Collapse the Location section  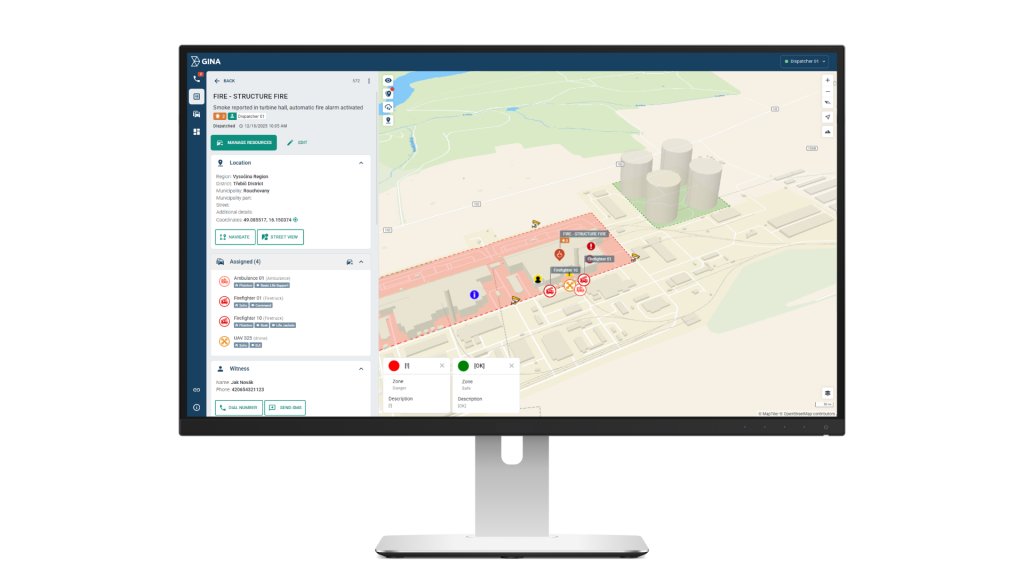(x=360, y=162)
